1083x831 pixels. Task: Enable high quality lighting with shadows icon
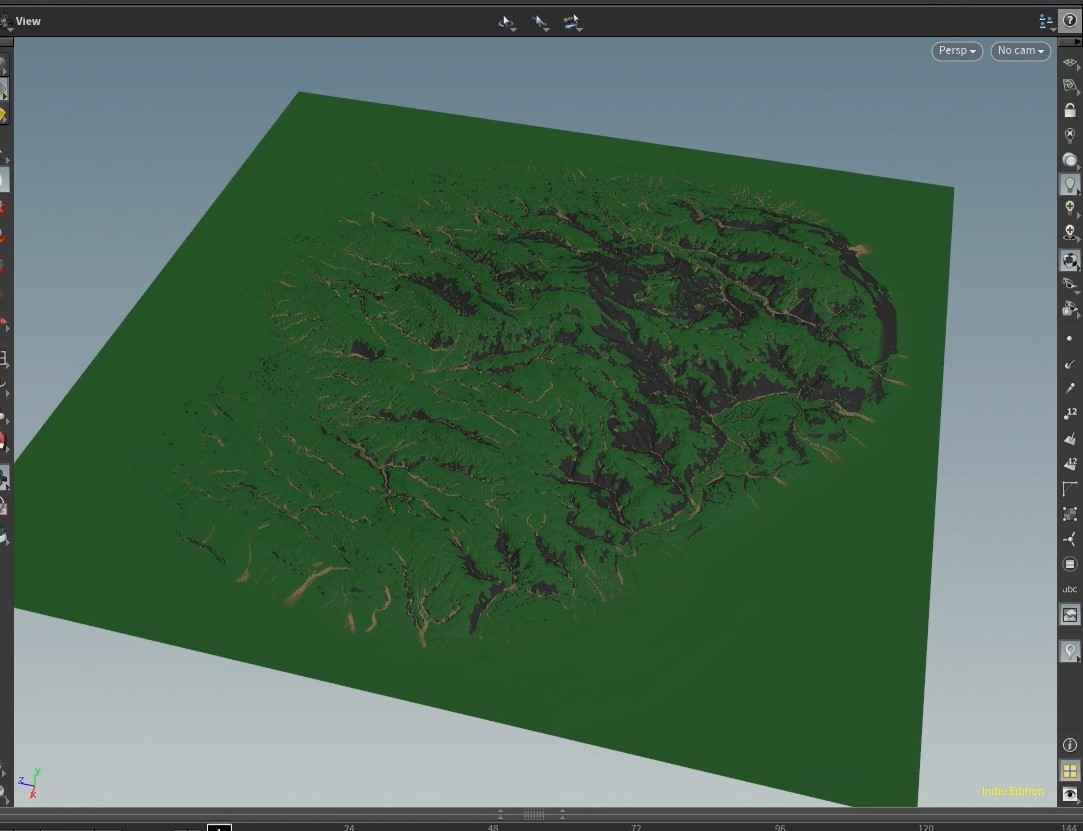click(x=1070, y=233)
